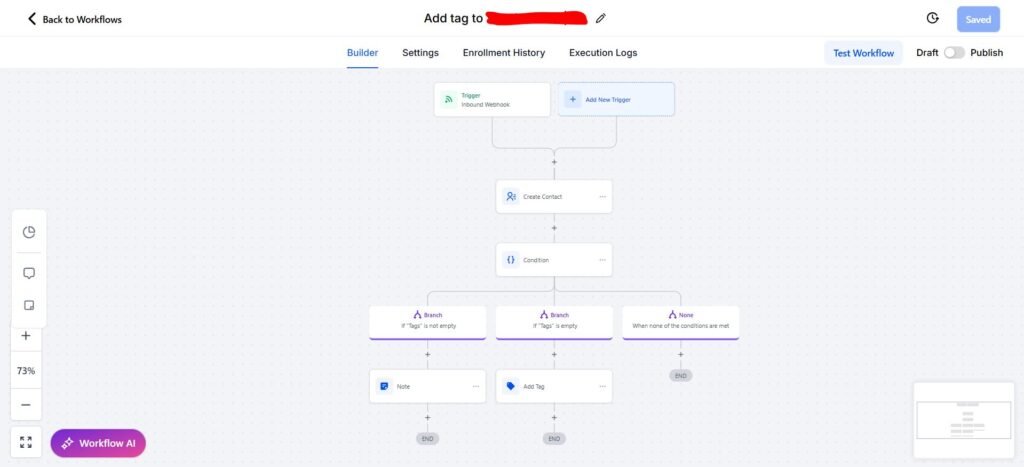Image resolution: width=1024 pixels, height=467 pixels.
Task: Open the Execution Logs tab
Action: pos(603,53)
